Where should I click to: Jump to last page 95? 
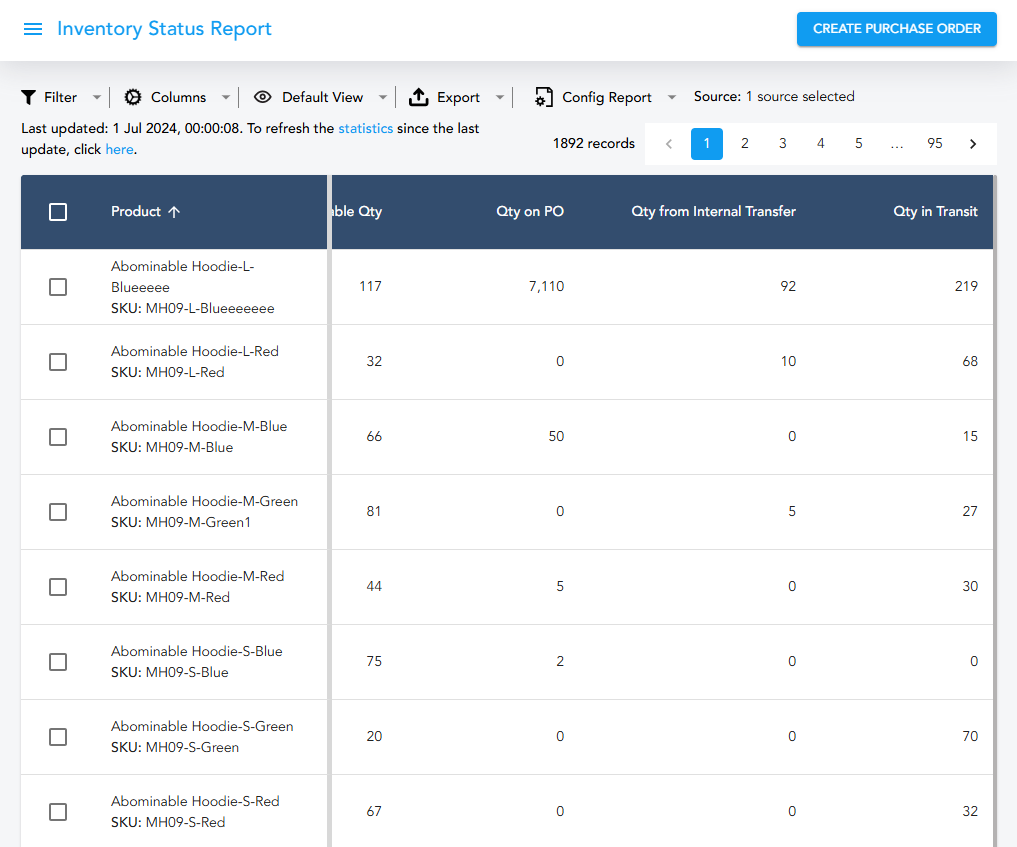(x=935, y=144)
